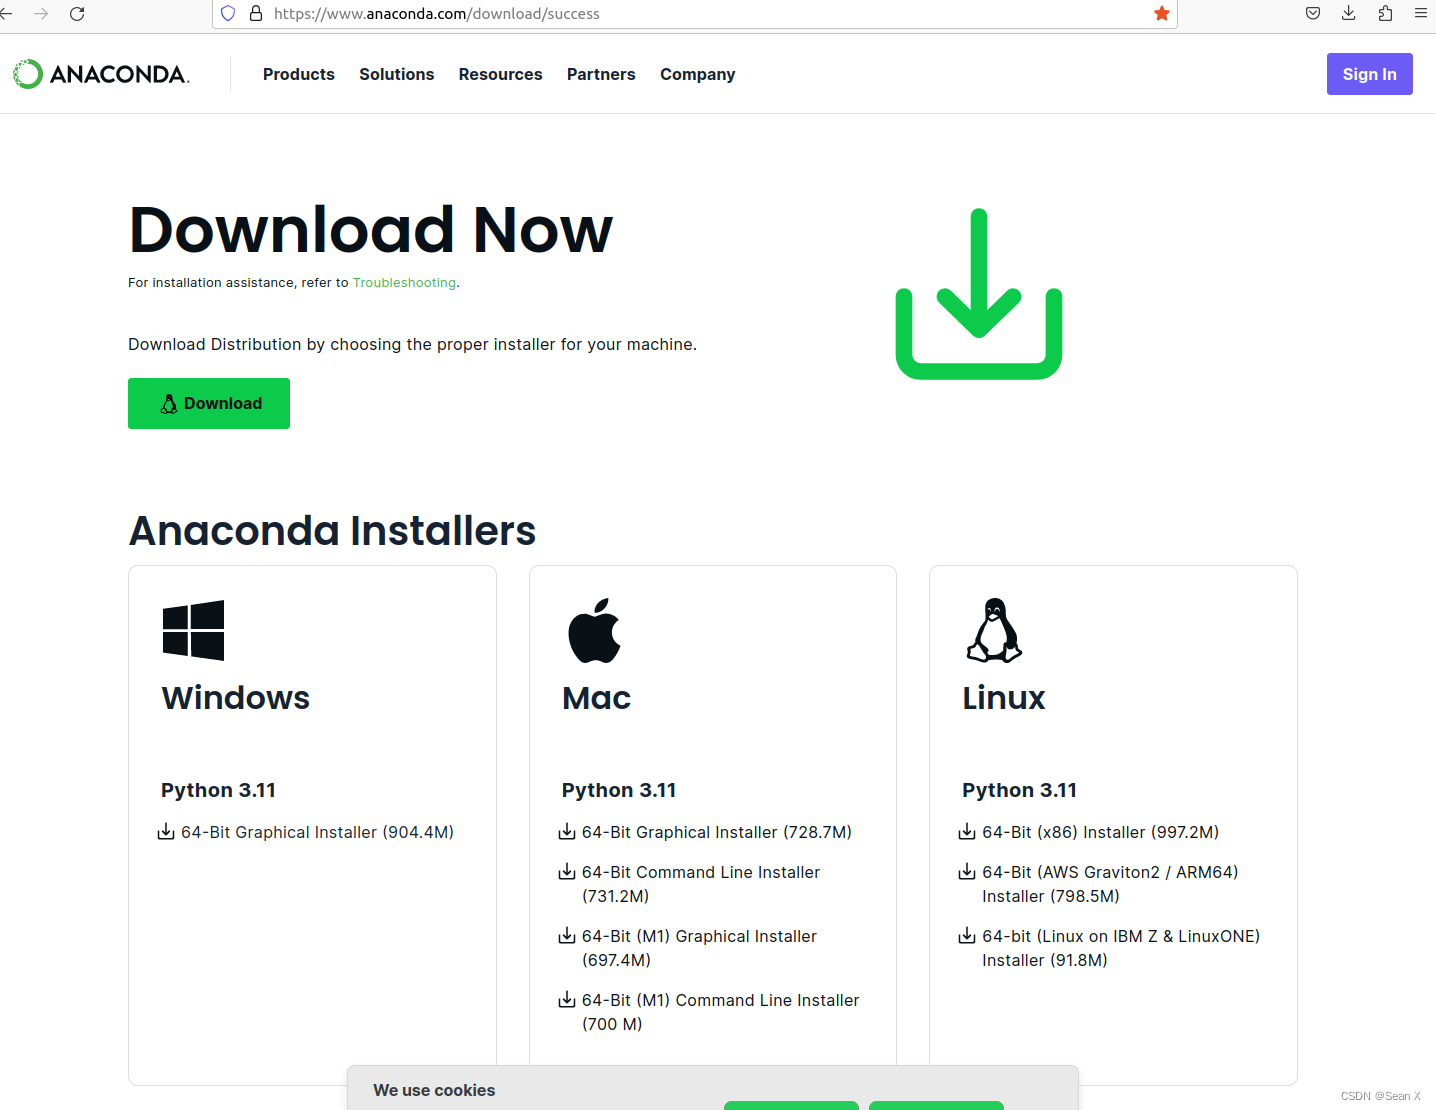Image resolution: width=1436 pixels, height=1110 pixels.
Task: Select the Partners menu item
Action: coord(601,74)
